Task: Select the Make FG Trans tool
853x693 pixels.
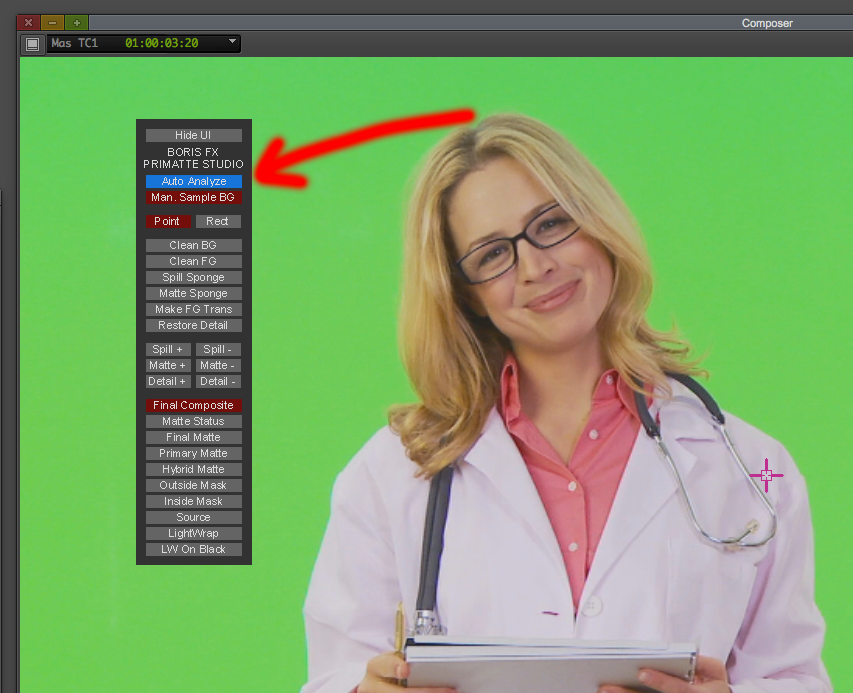Action: 193,309
